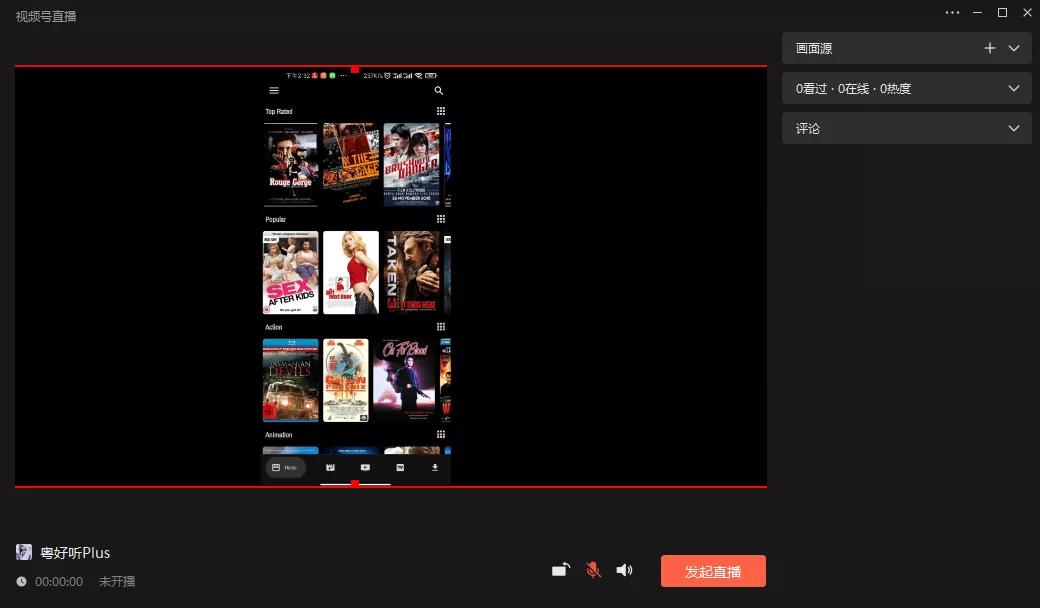Screen dimensions: 1040x608
Task: Click the 发起直播 start broadcast button
Action: click(713, 571)
